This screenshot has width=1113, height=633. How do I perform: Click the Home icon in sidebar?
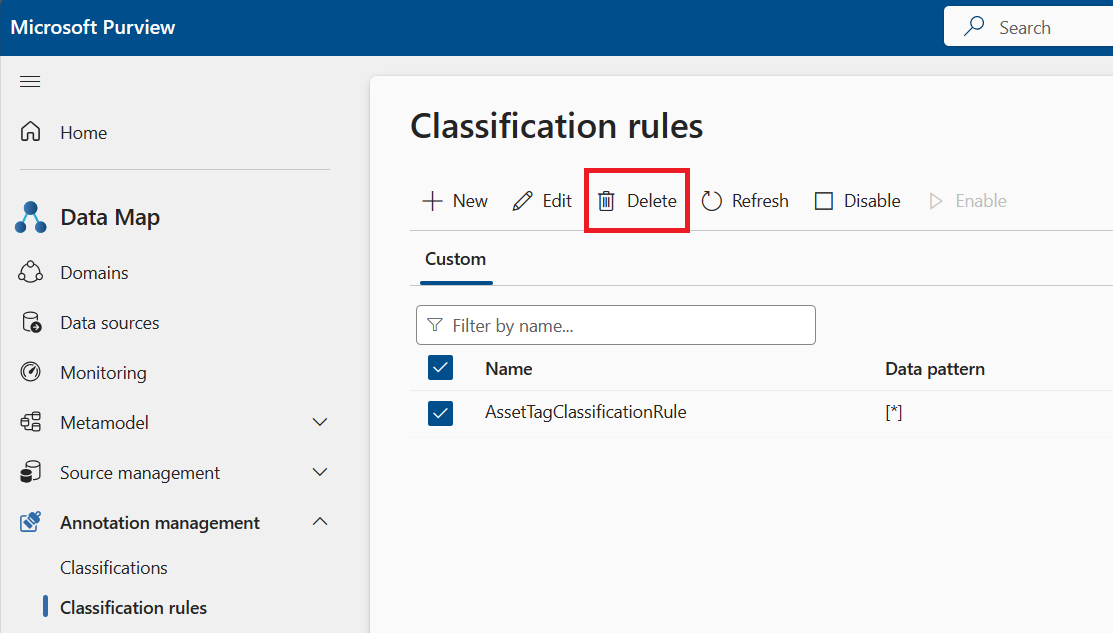pos(34,131)
